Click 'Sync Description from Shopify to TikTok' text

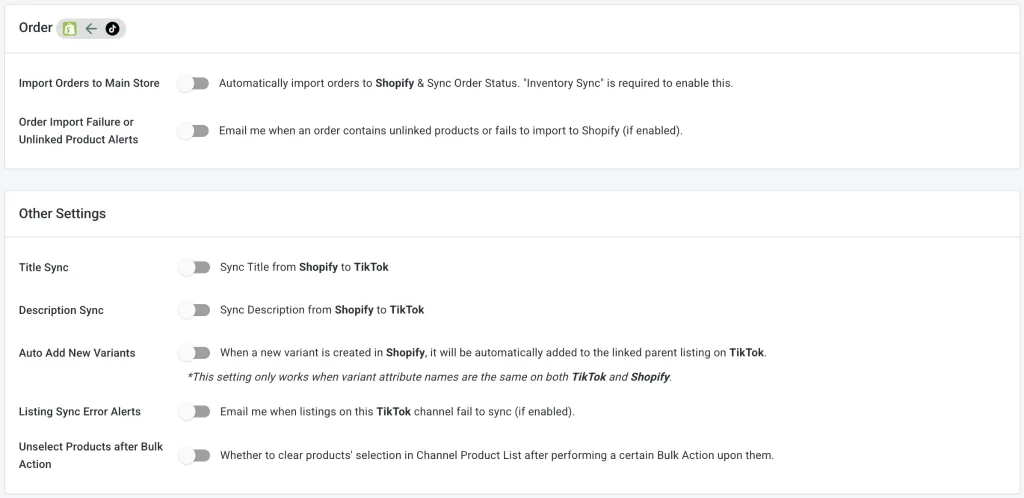point(322,310)
